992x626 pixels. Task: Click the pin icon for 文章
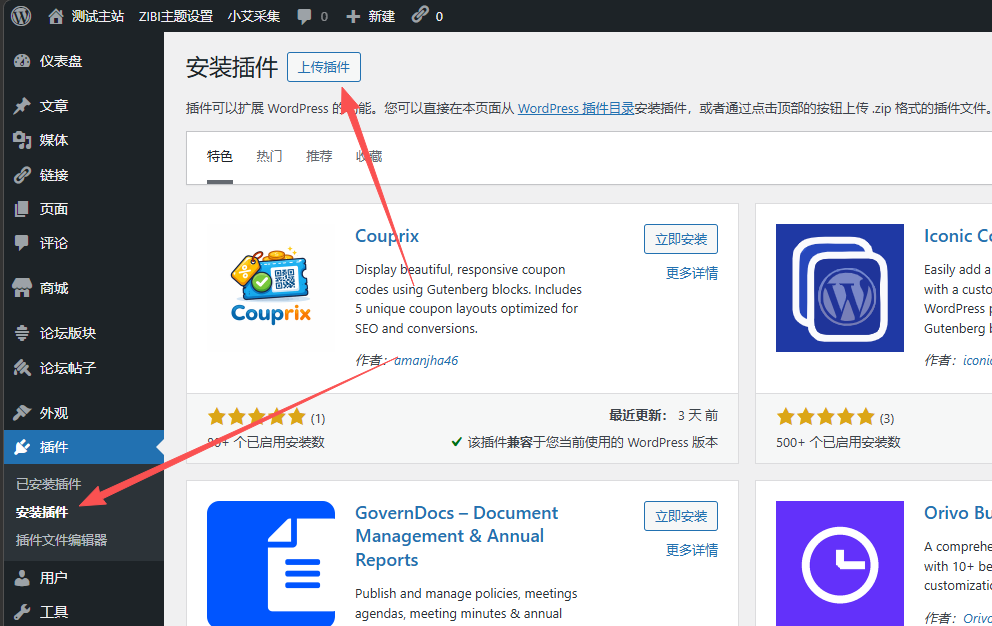22,106
